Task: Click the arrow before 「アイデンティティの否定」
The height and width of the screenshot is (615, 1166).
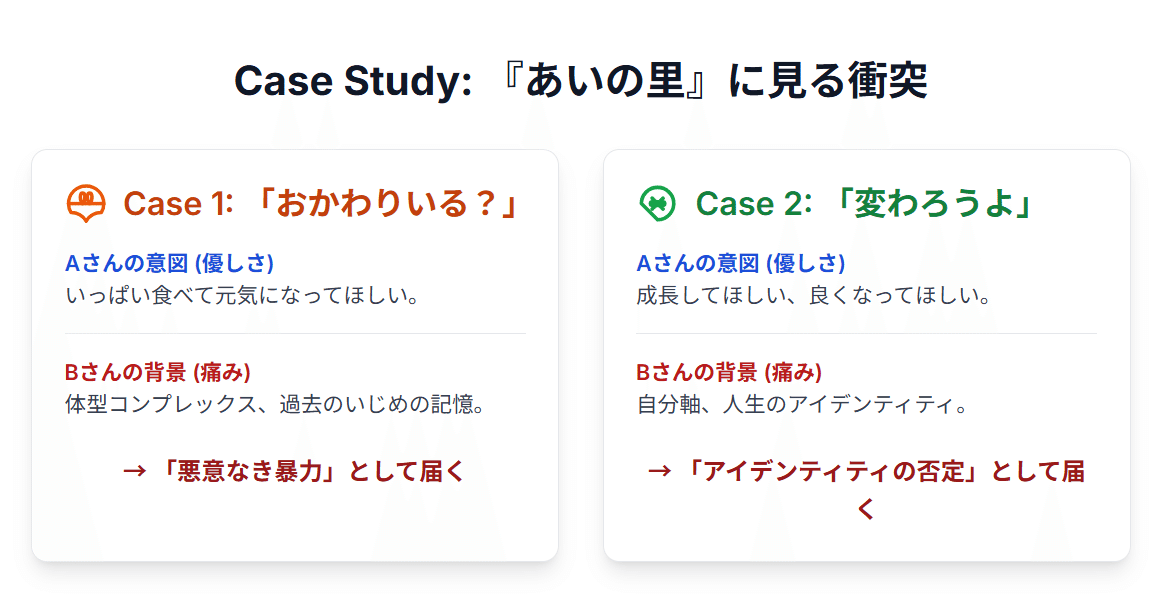Action: [x=659, y=472]
